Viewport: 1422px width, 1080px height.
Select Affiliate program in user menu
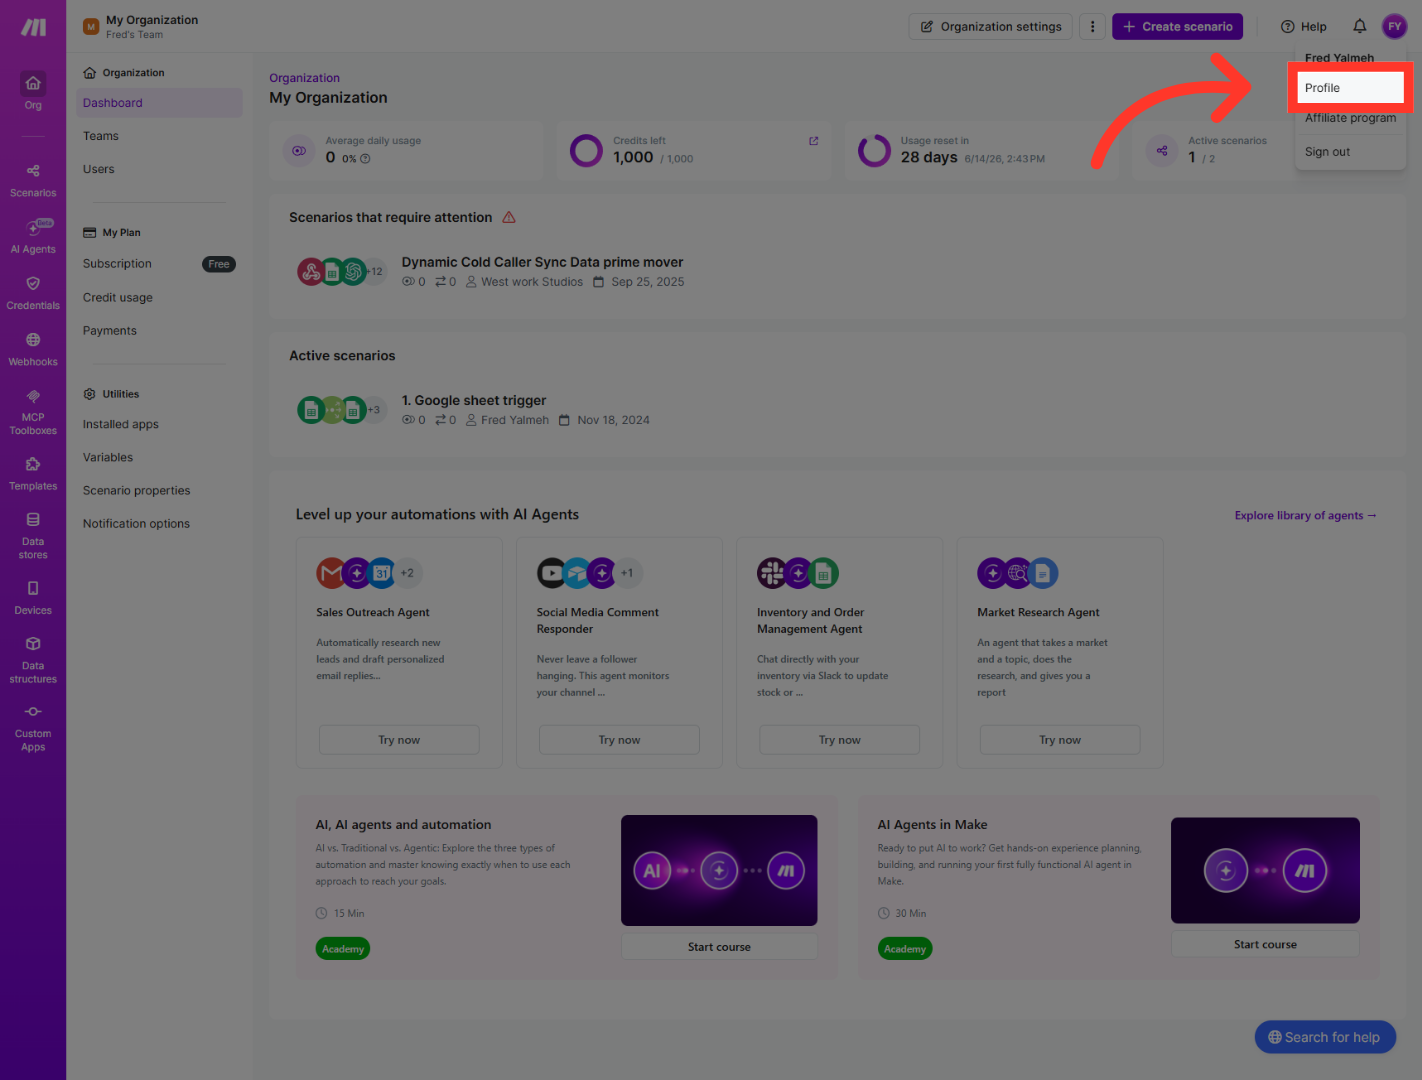coord(1350,118)
